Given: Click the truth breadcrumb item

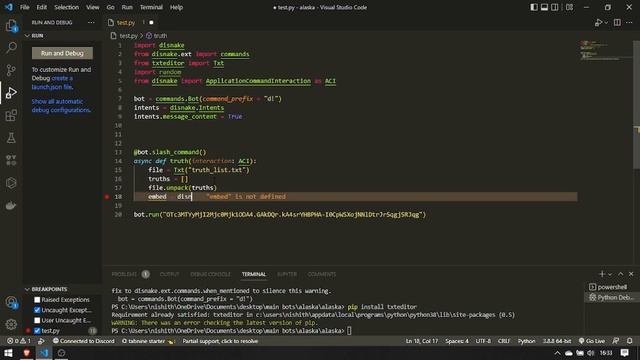Looking at the screenshot, I should [x=157, y=36].
